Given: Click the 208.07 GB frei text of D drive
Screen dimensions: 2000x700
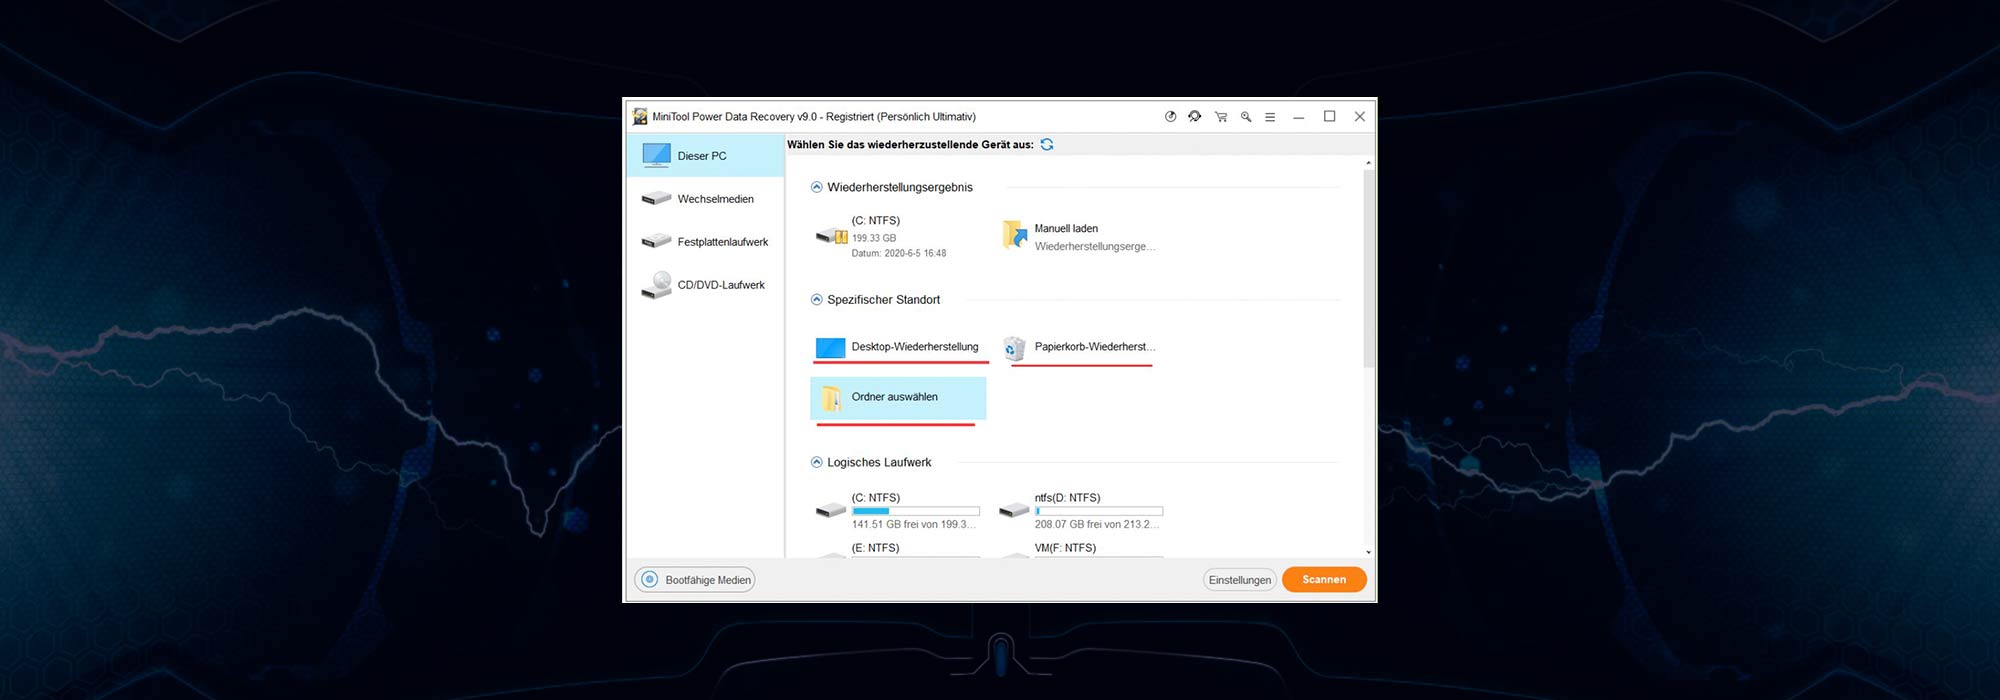Looking at the screenshot, I should [1097, 524].
